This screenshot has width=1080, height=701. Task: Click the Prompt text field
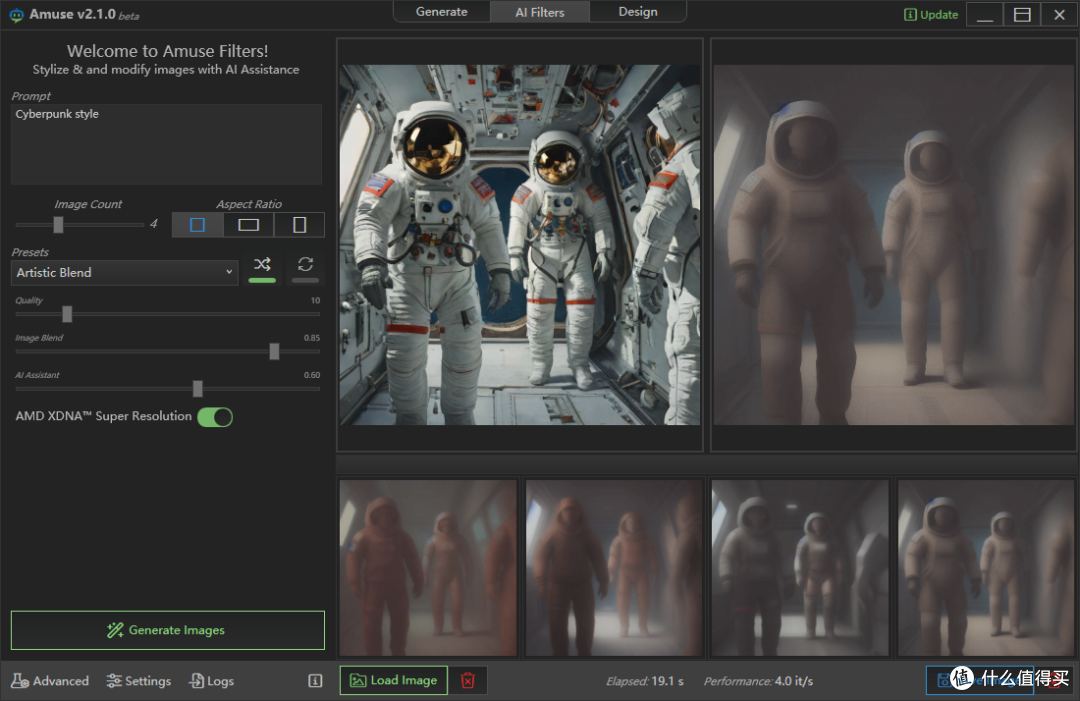[166, 144]
